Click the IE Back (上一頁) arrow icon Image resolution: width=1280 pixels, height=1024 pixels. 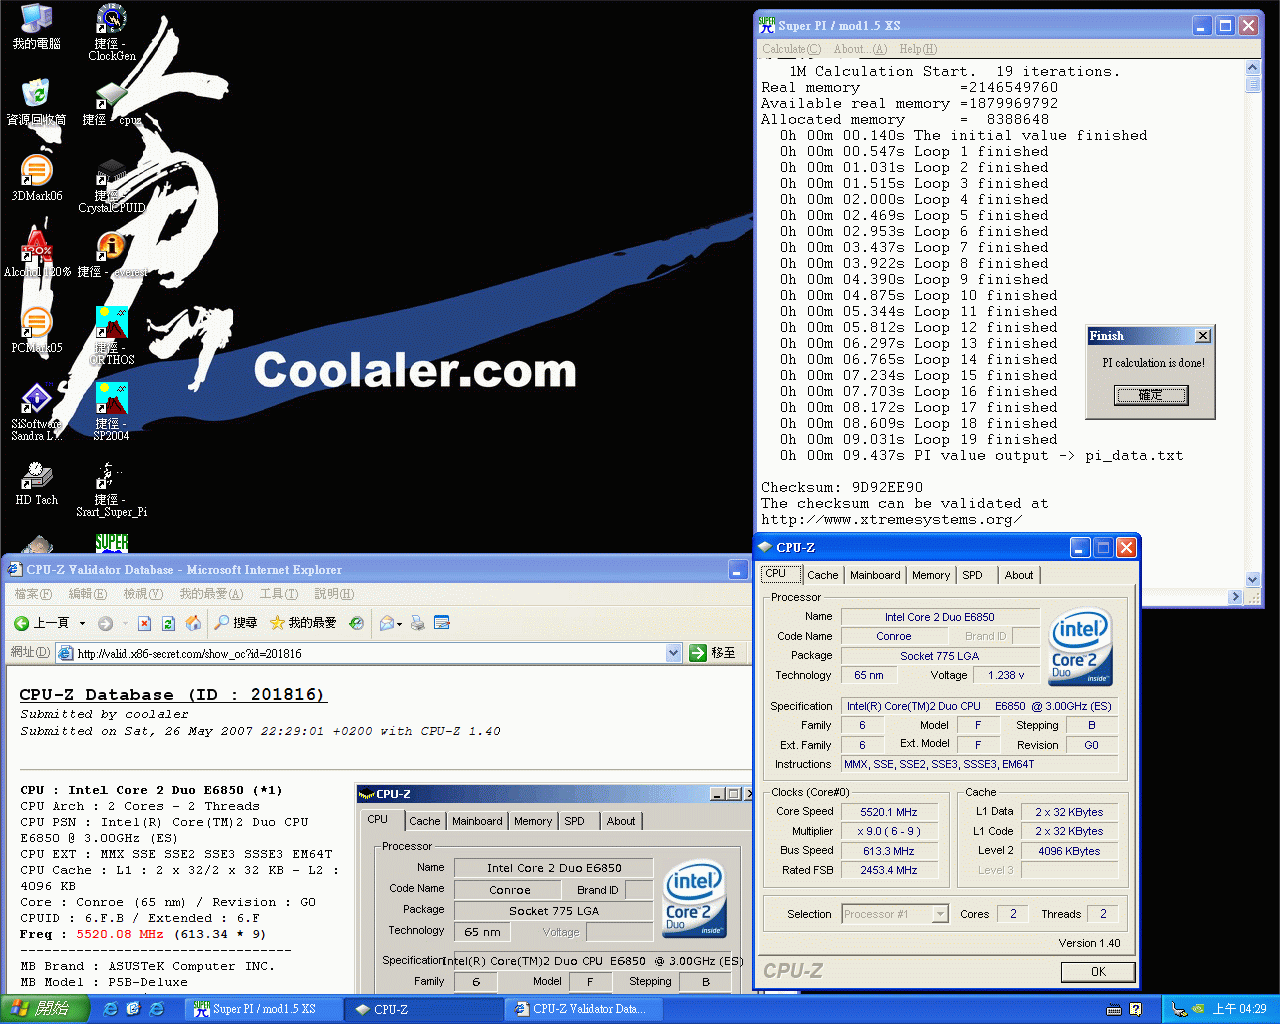pyautogui.click(x=21, y=623)
